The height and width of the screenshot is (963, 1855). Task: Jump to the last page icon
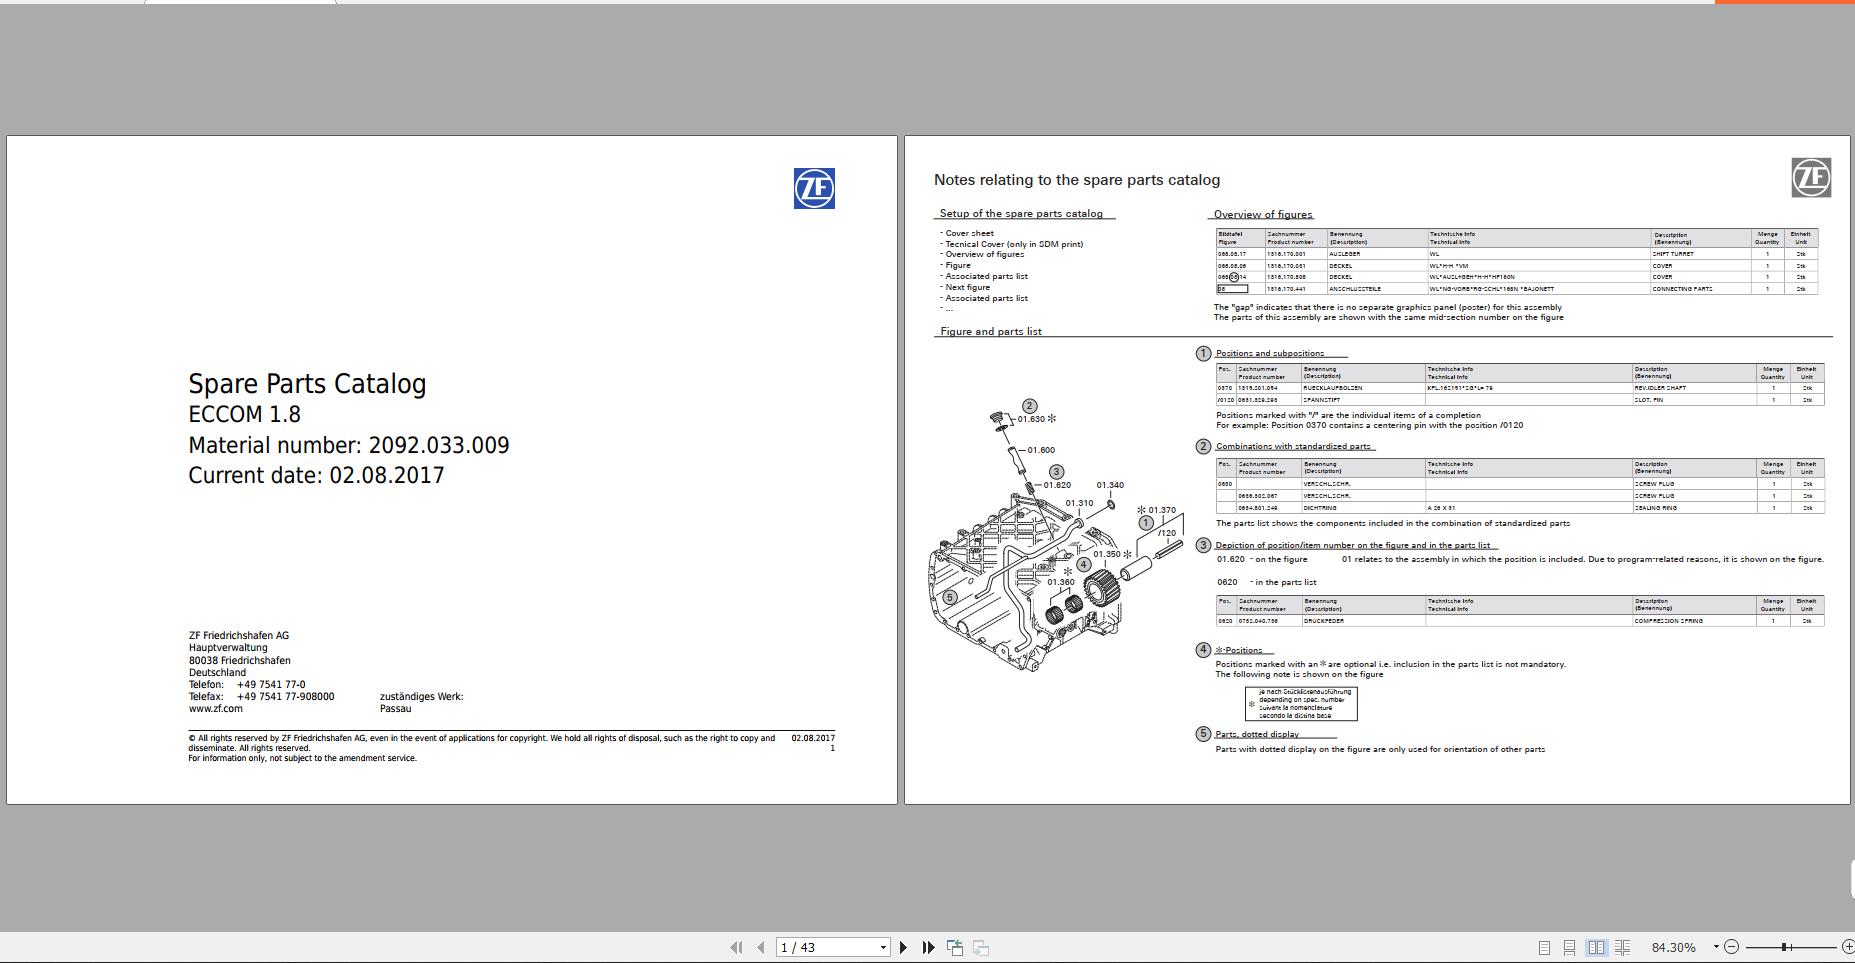(x=928, y=947)
